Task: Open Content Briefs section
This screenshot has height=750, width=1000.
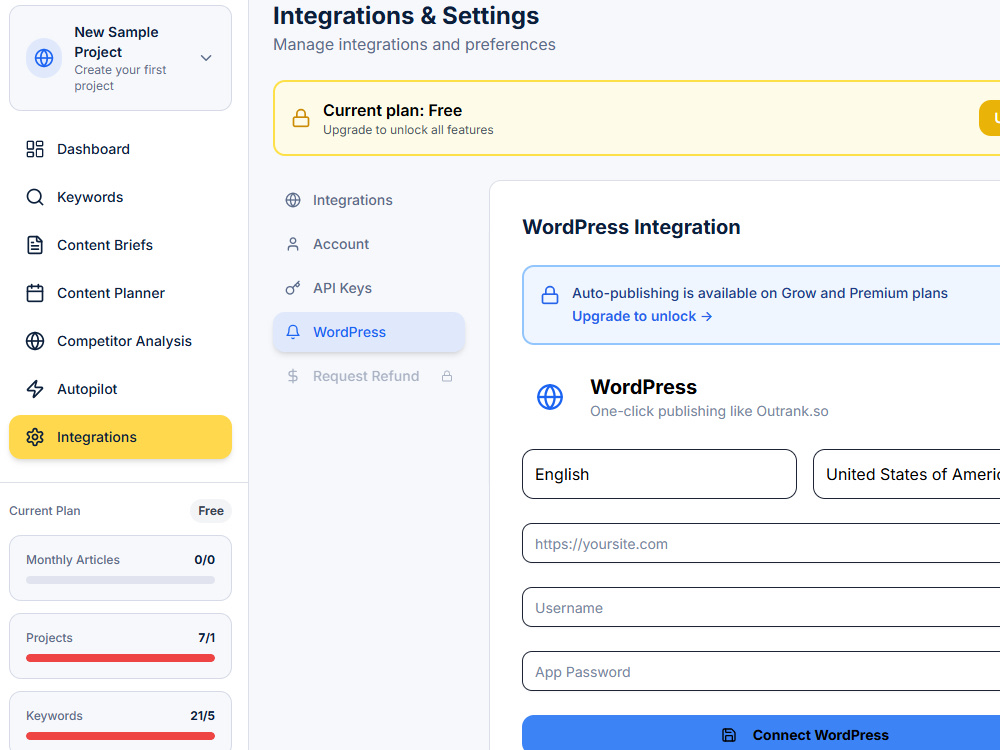Action: coord(121,245)
